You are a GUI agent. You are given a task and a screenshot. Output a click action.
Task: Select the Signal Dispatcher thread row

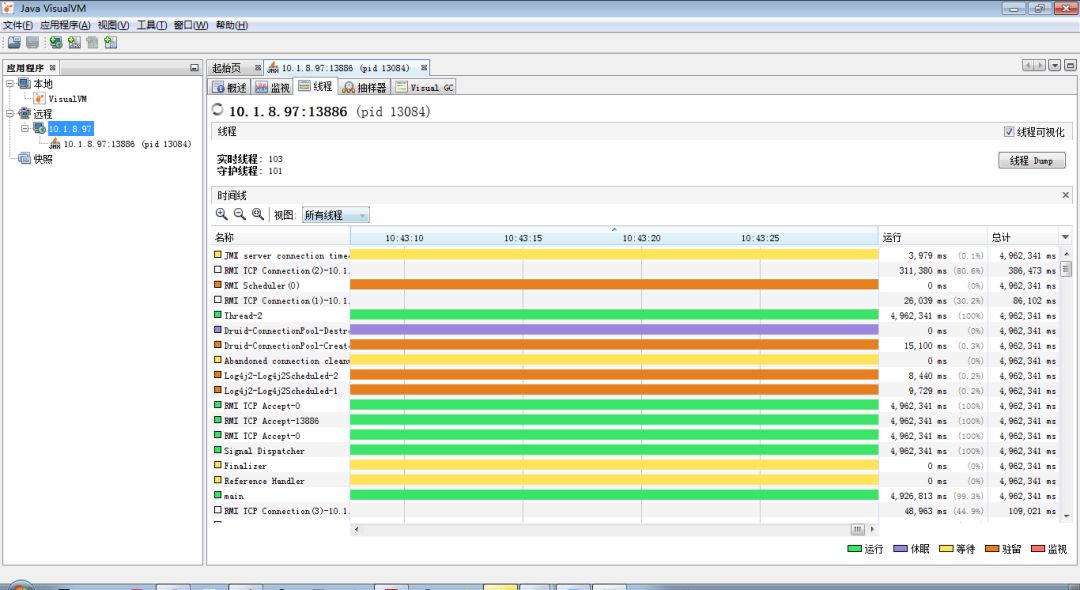pyautogui.click(x=635, y=450)
